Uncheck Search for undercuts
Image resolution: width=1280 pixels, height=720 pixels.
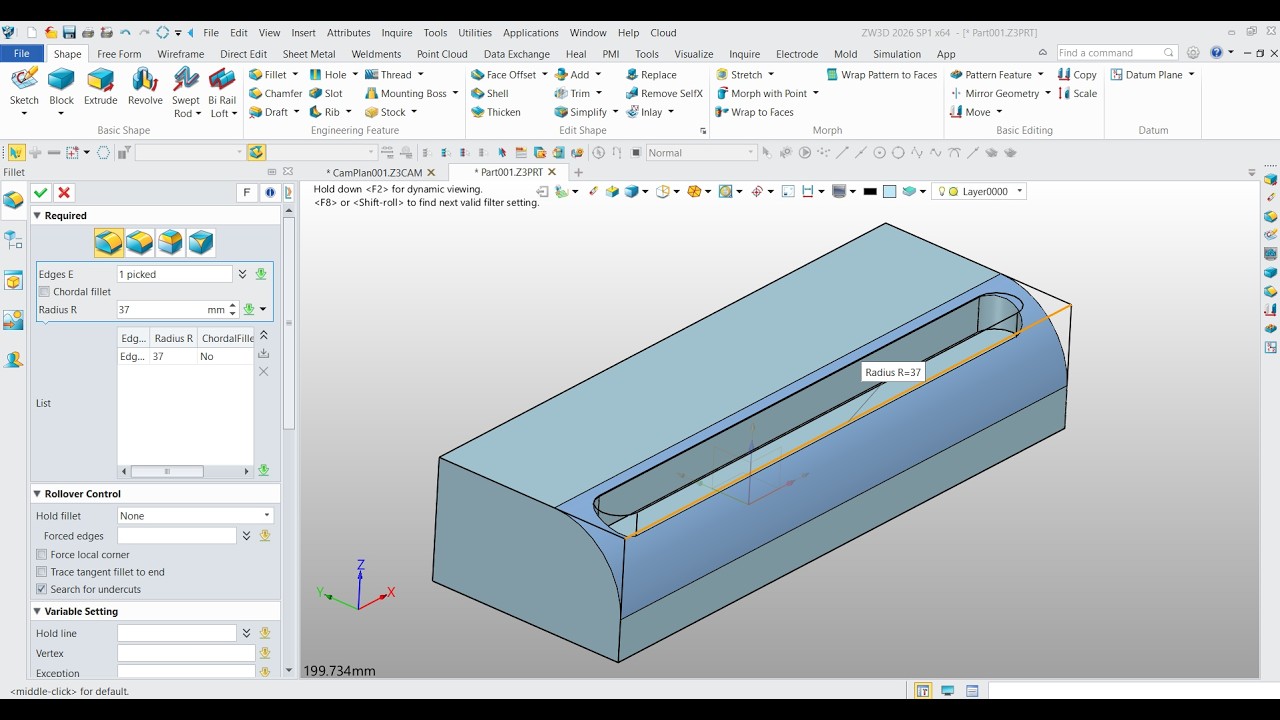point(42,589)
